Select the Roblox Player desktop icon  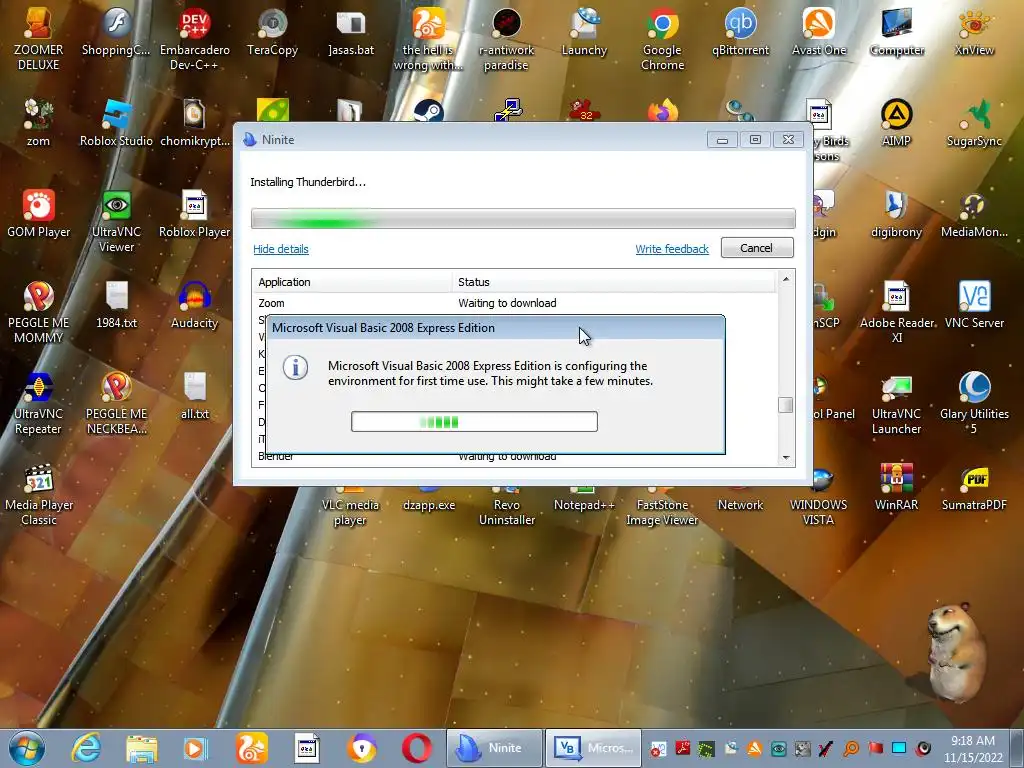tap(194, 214)
